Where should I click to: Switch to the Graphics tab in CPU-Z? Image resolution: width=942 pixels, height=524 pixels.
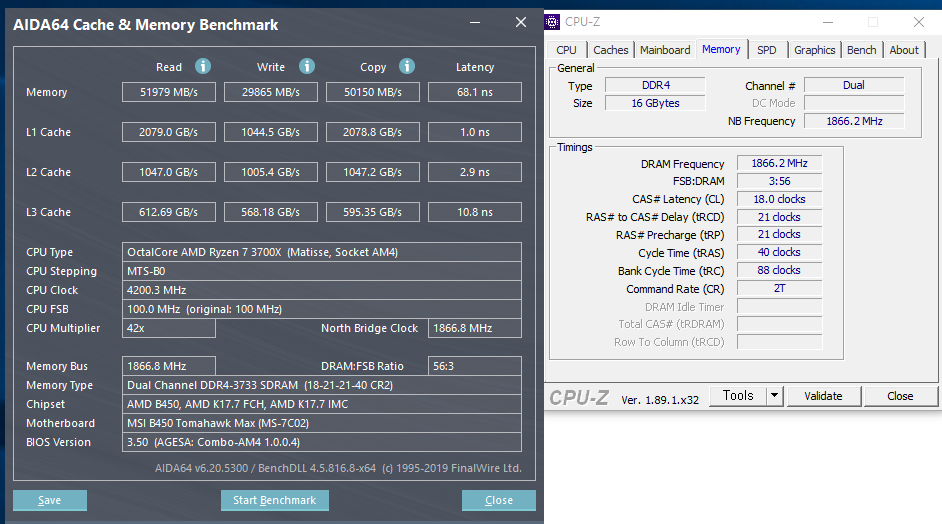815,50
